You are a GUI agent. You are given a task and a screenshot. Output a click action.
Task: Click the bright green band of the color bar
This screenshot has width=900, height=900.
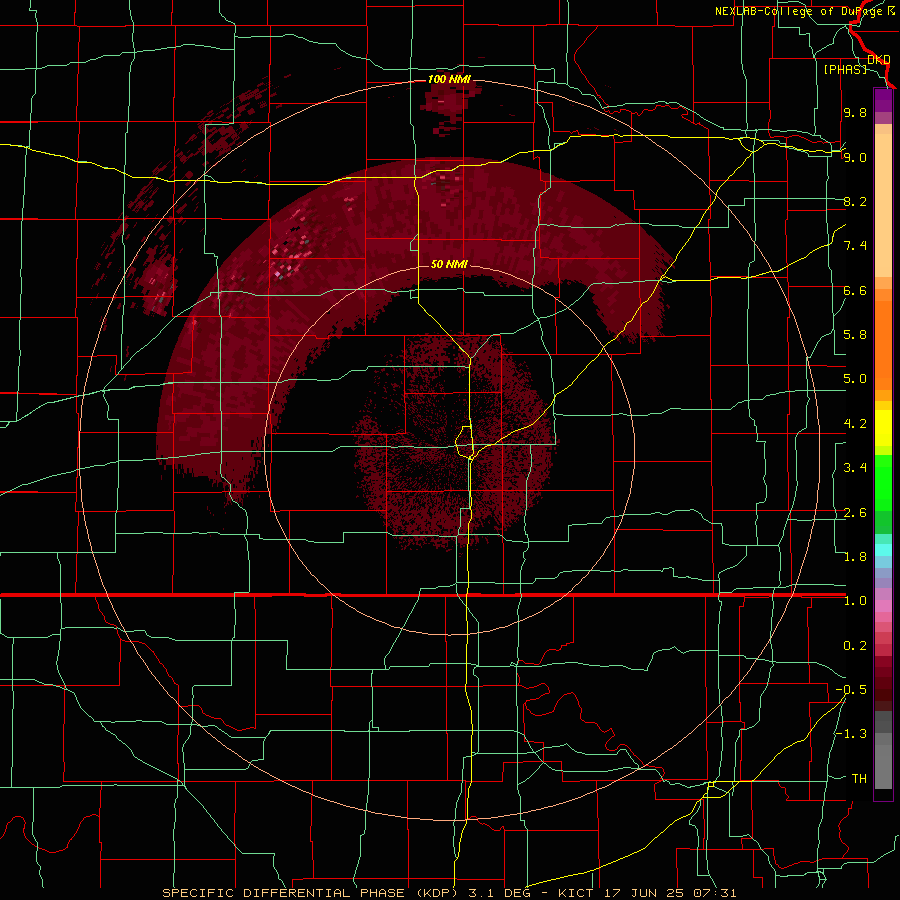pyautogui.click(x=883, y=485)
